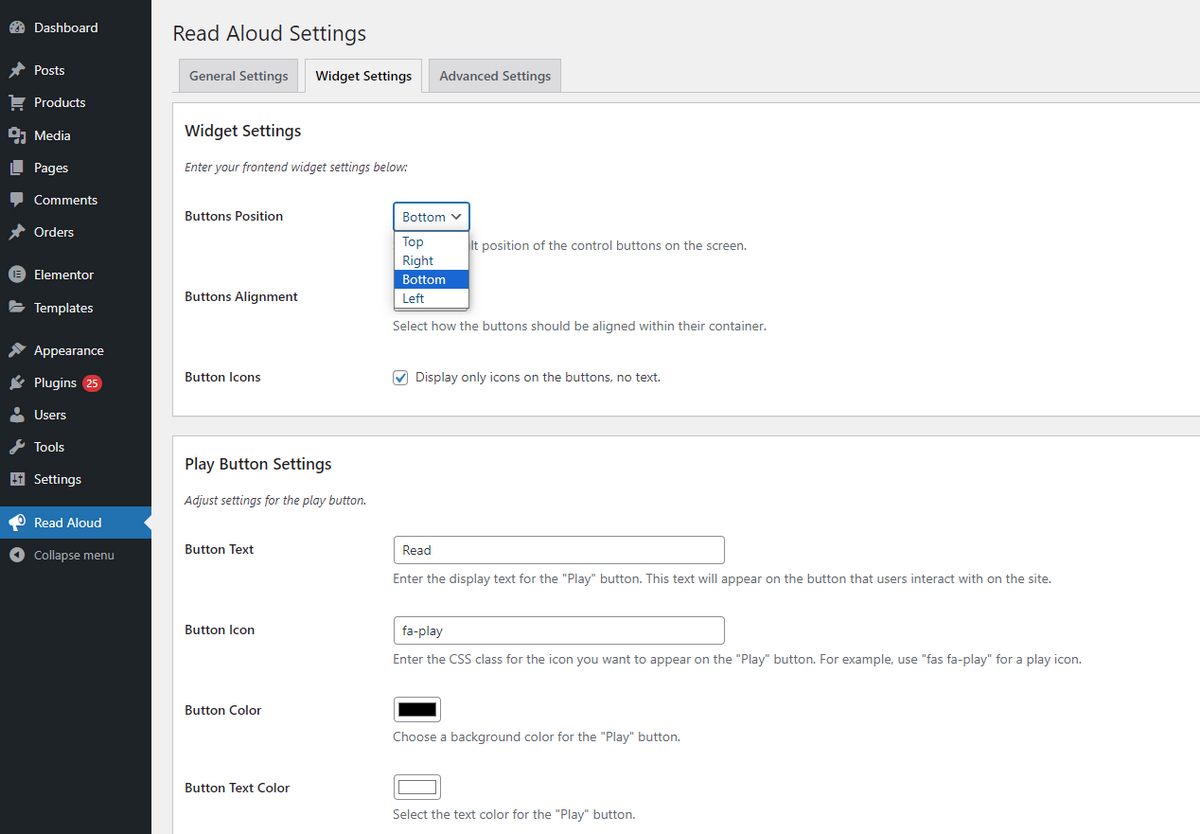Screen dimensions: 1200x834
Task: Click the Posts pushpin icon
Action: coord(17,71)
